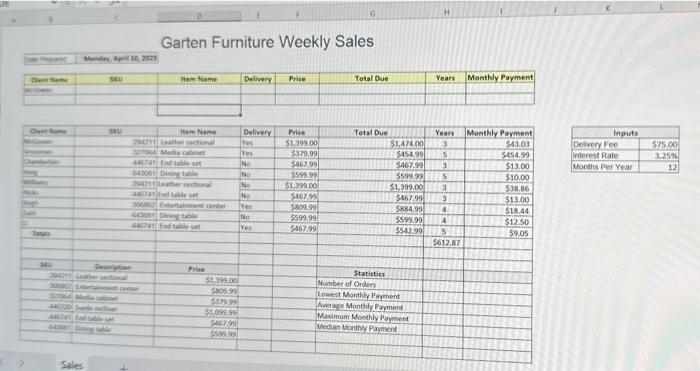Select the $18.44 monthly payment cell
The image size is (700, 371).
[x=499, y=211]
